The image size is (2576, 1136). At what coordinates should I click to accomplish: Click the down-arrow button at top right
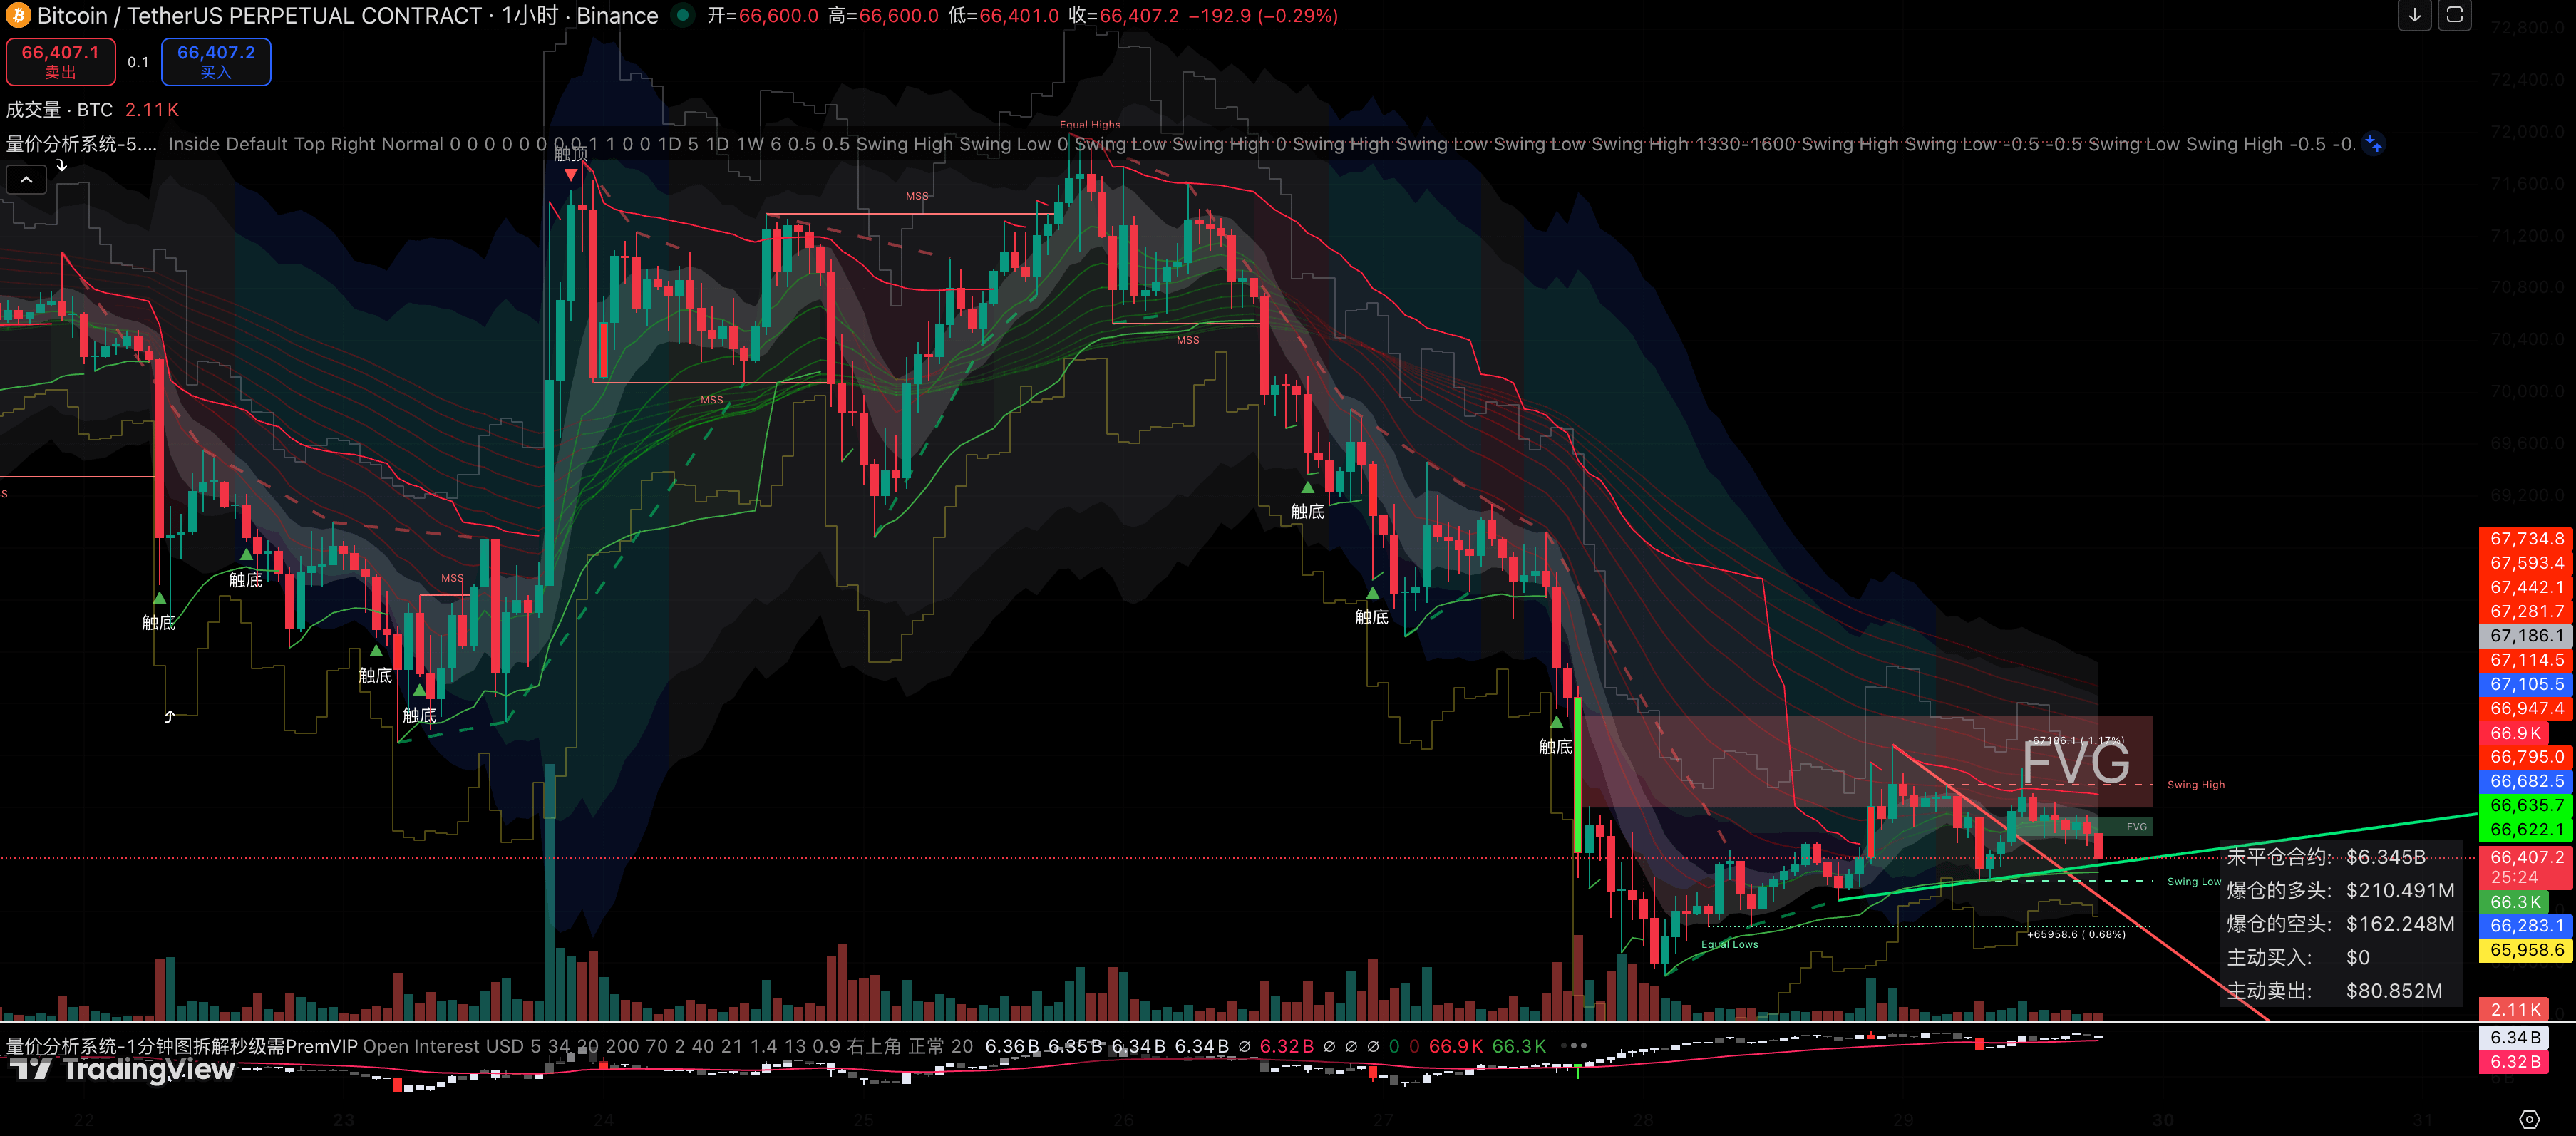point(2414,15)
